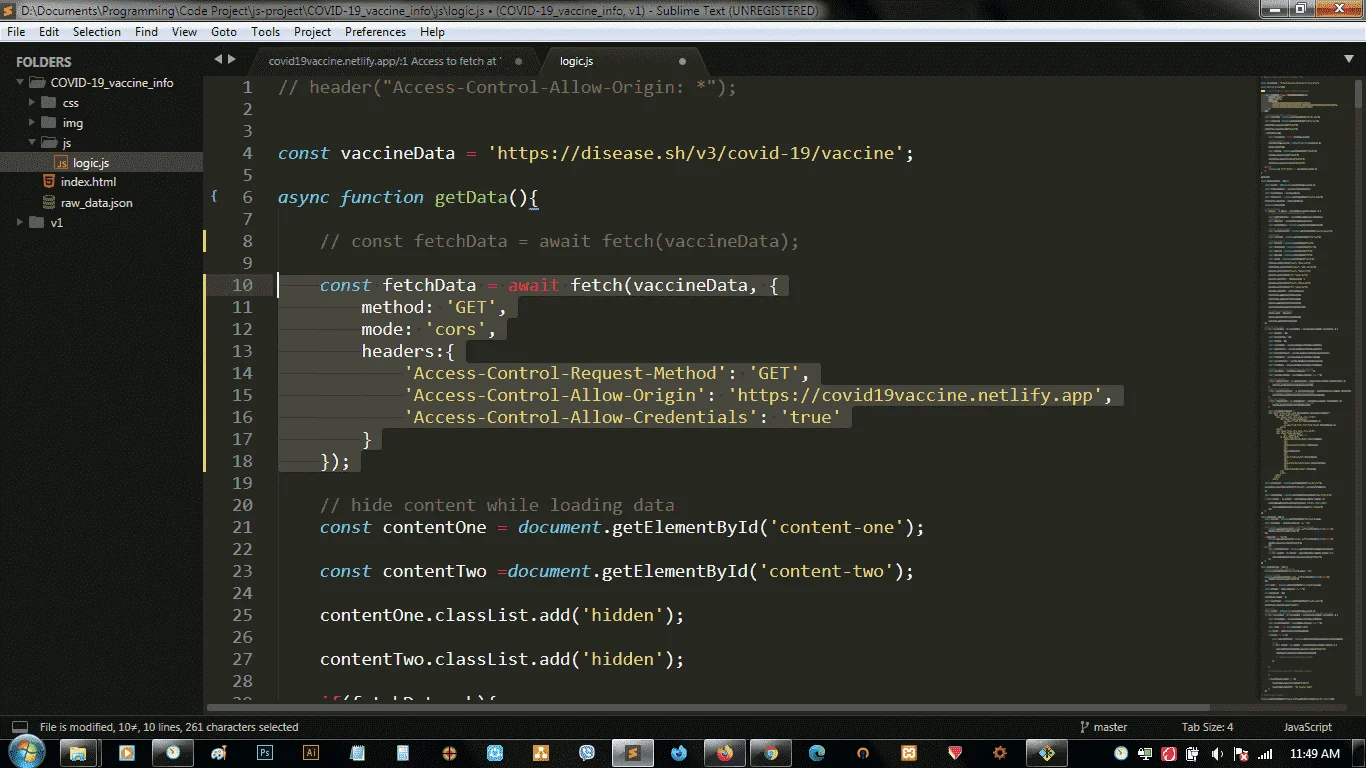Click line number 21 in the gutter
The width and height of the screenshot is (1366, 768).
pos(242,527)
